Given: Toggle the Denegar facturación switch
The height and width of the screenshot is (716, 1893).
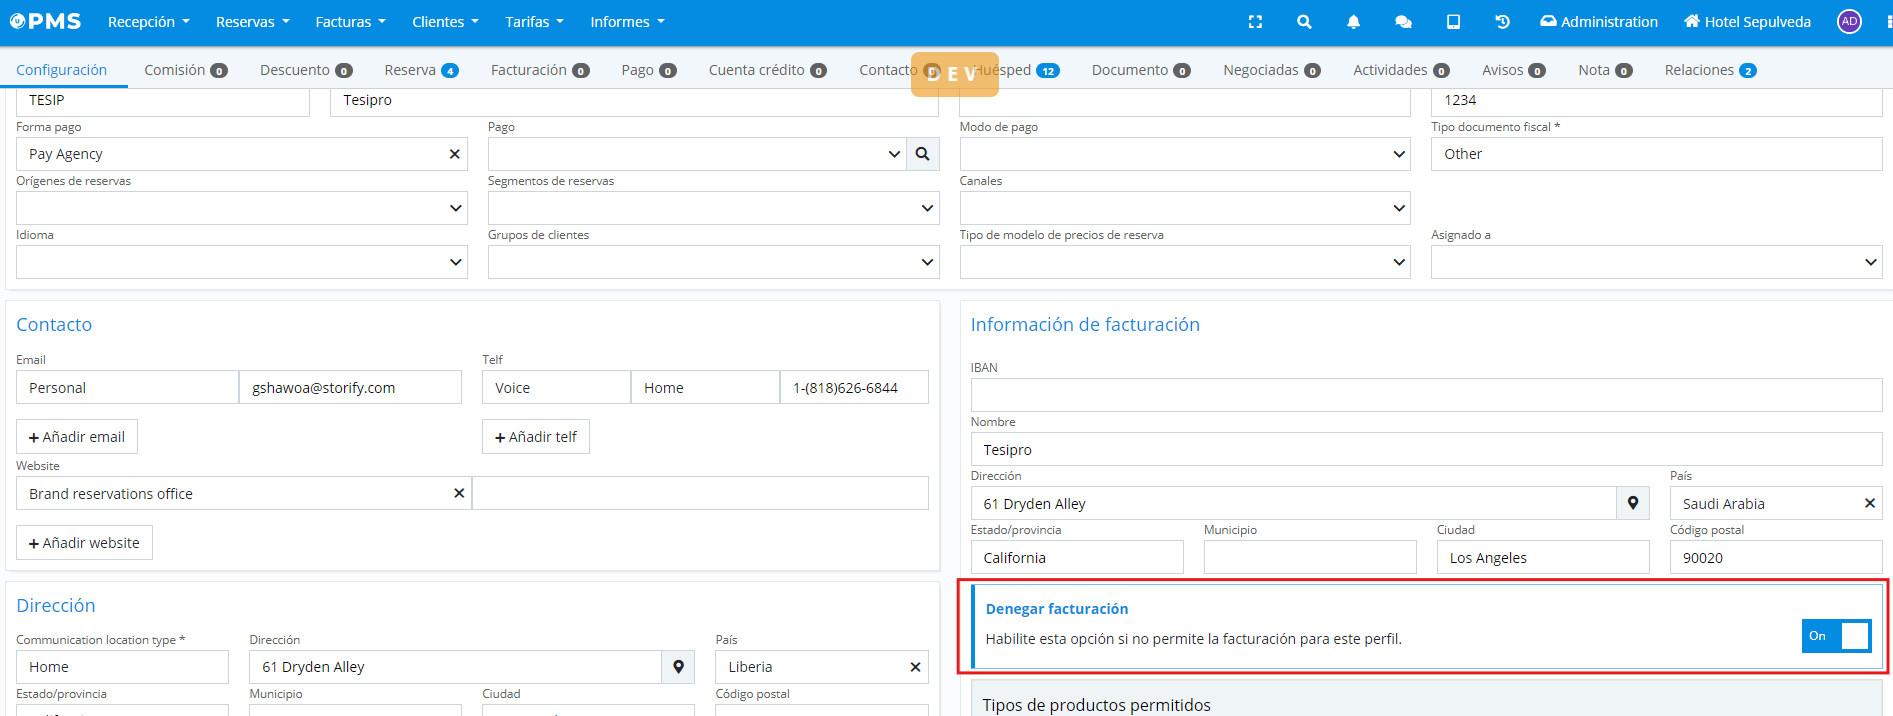Looking at the screenshot, I should [x=1836, y=636].
